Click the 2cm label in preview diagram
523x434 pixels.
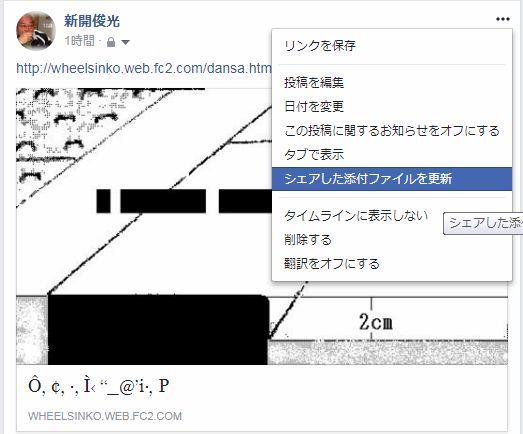tap(376, 322)
